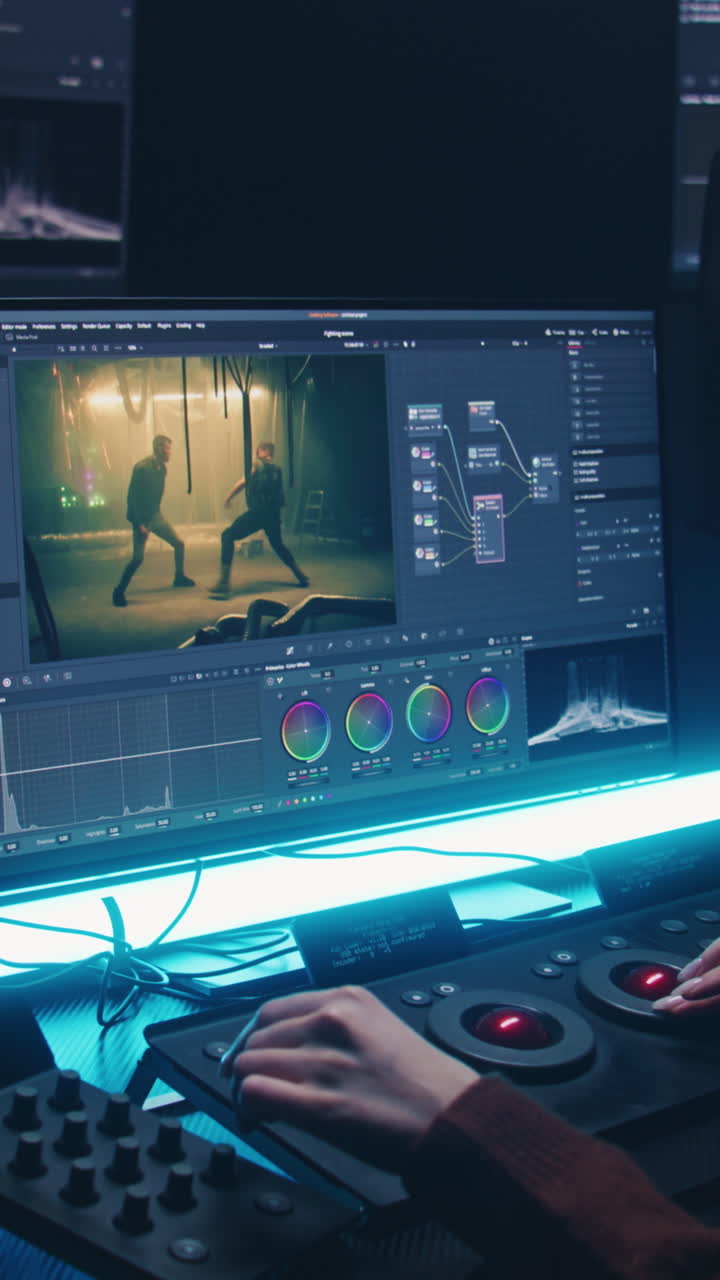The height and width of the screenshot is (1280, 720).
Task: Select the output node on right
Action: [x=544, y=477]
